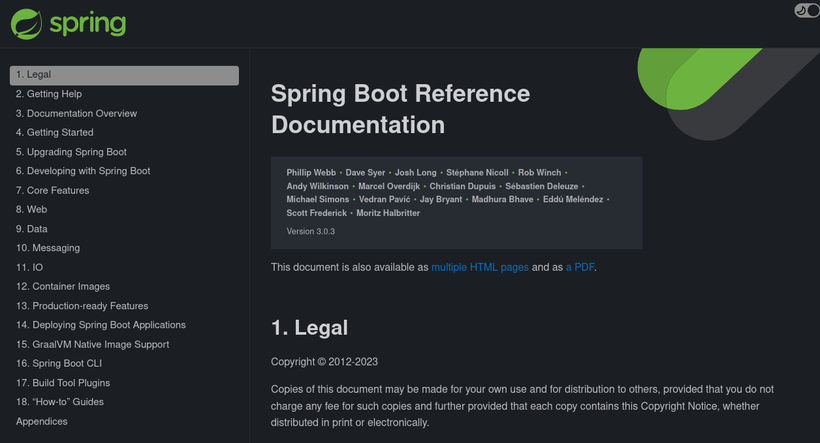Viewport: 820px width, 443px height.
Task: Go to "3. Documentation Overview"
Action: pyautogui.click(x=76, y=113)
